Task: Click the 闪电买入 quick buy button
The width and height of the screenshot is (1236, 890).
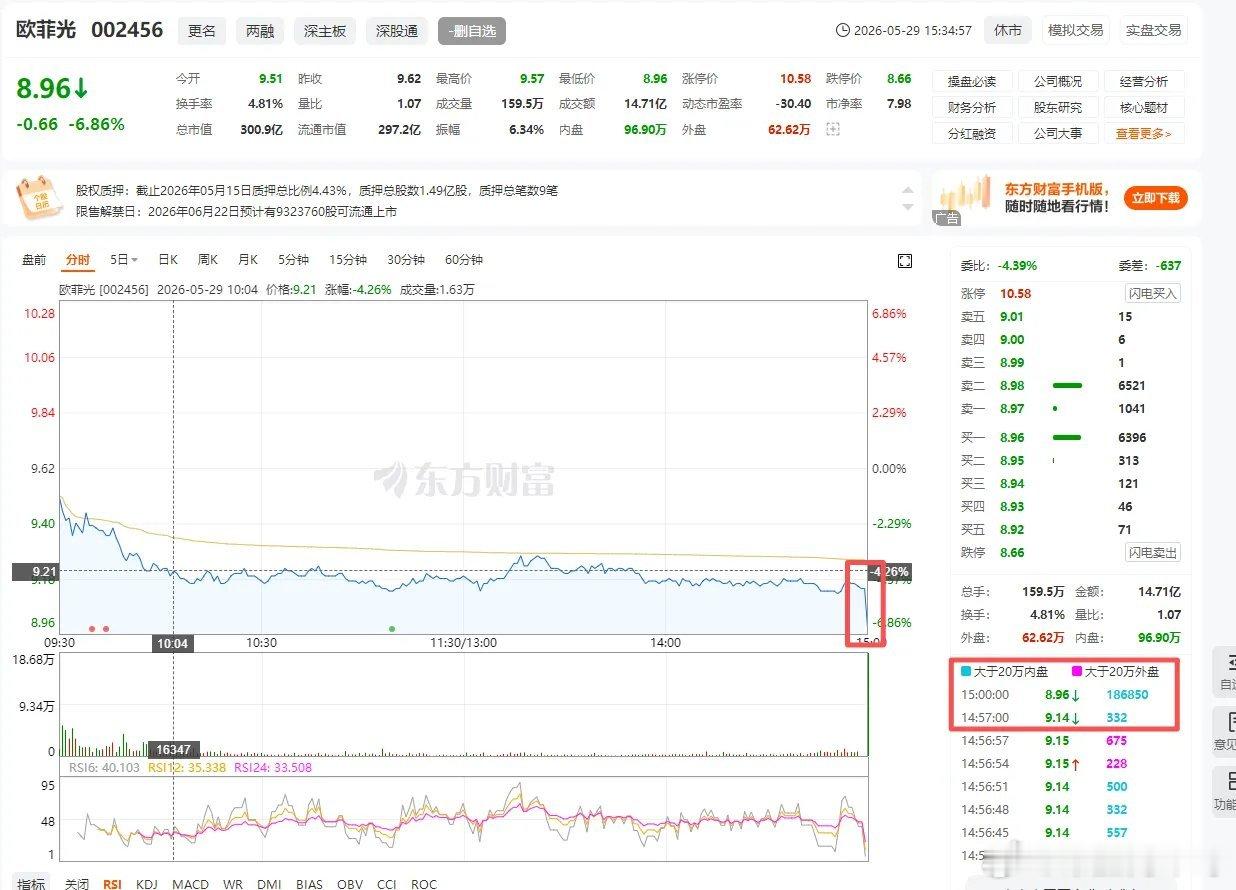Action: click(1153, 294)
